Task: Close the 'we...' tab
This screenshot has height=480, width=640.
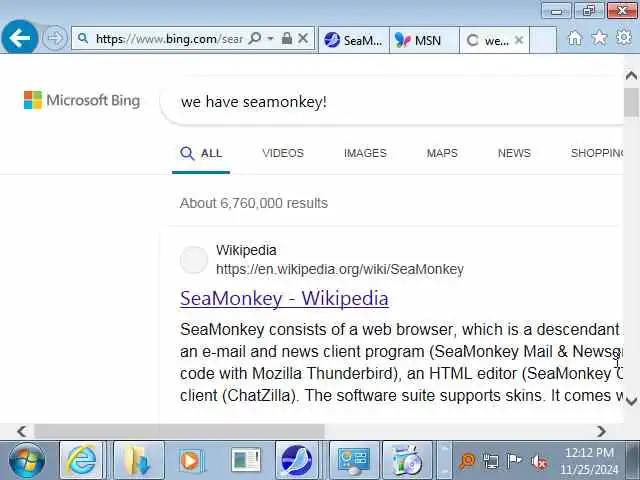Action: [519, 40]
